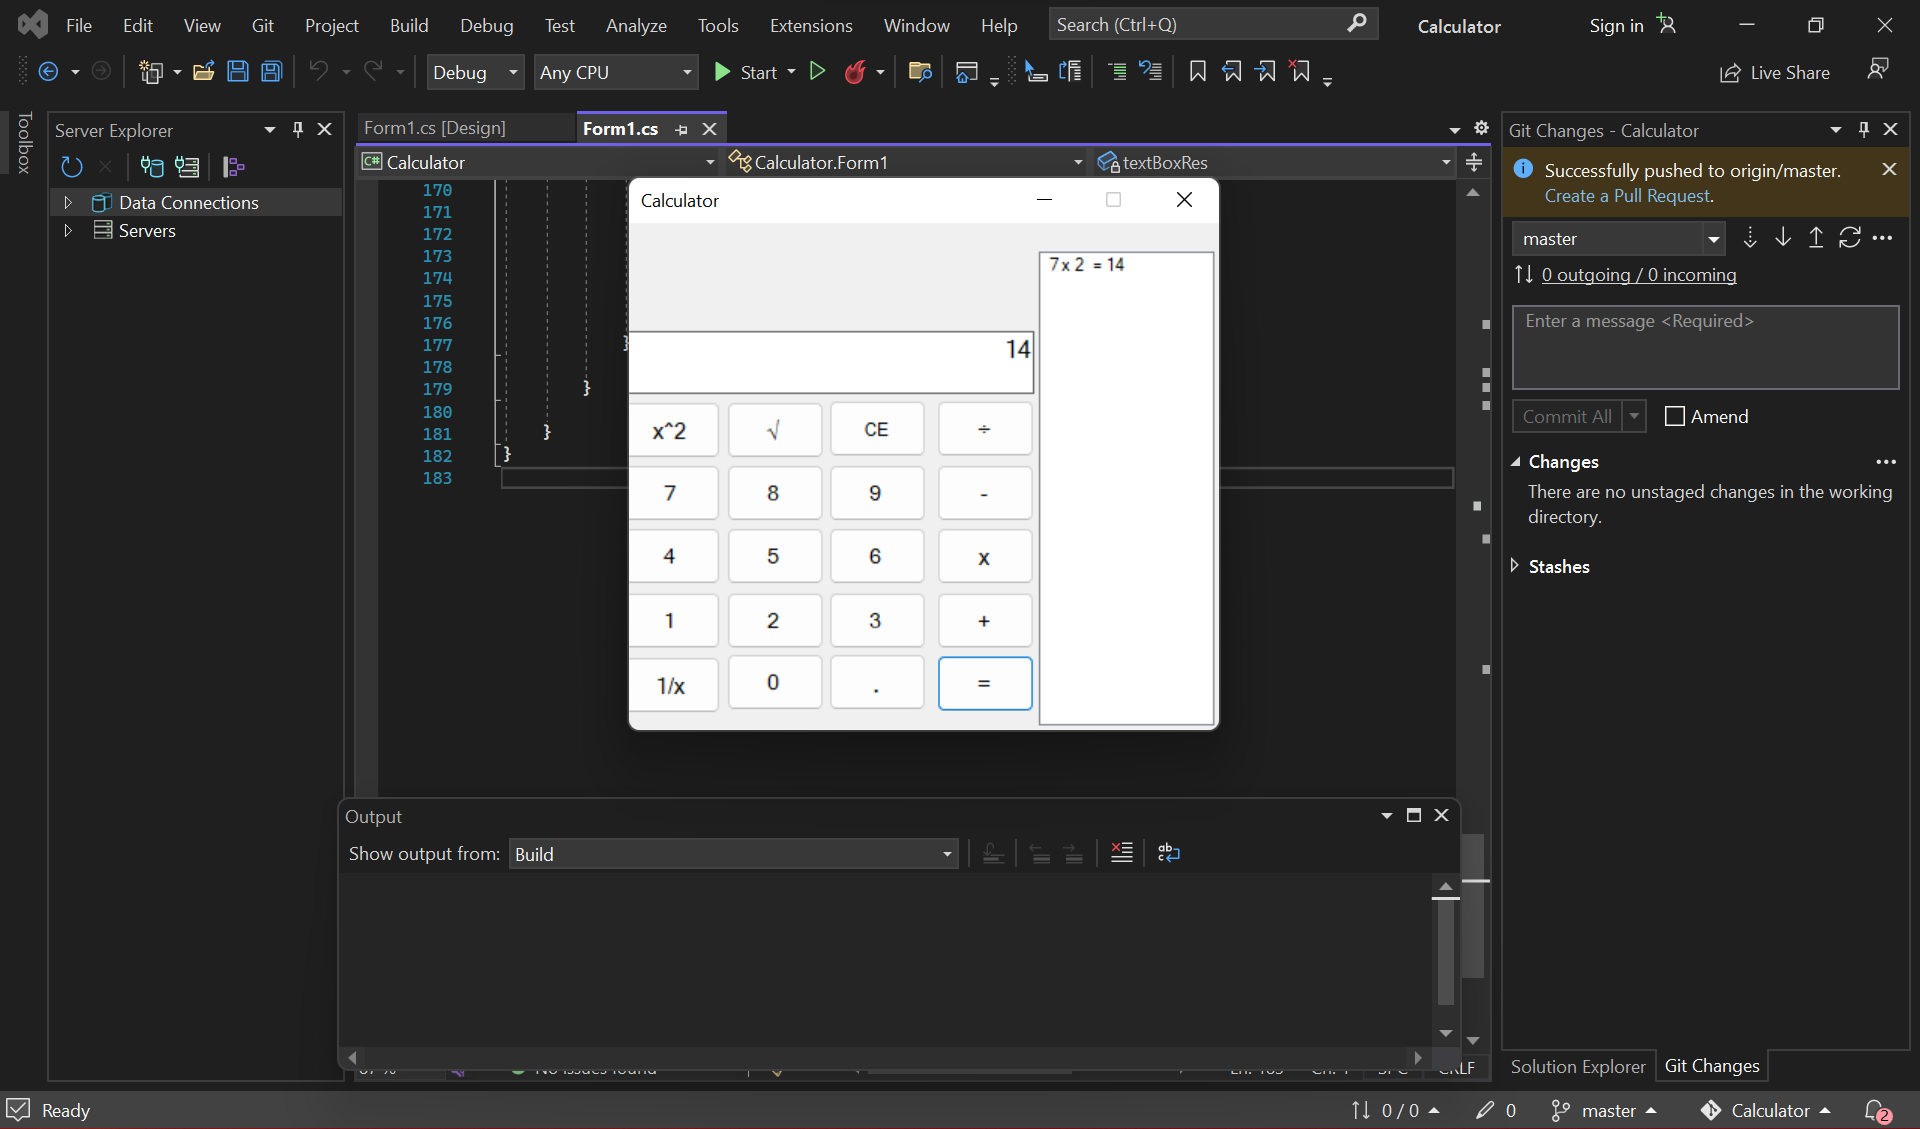Open the 0 outgoing / 0 incoming link
1920x1129 pixels.
(x=1639, y=275)
